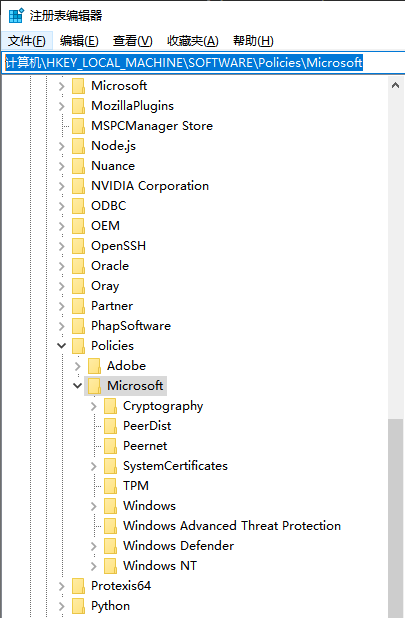The height and width of the screenshot is (618, 405).
Task: Open the 查看(V) menu
Action: coord(132,41)
